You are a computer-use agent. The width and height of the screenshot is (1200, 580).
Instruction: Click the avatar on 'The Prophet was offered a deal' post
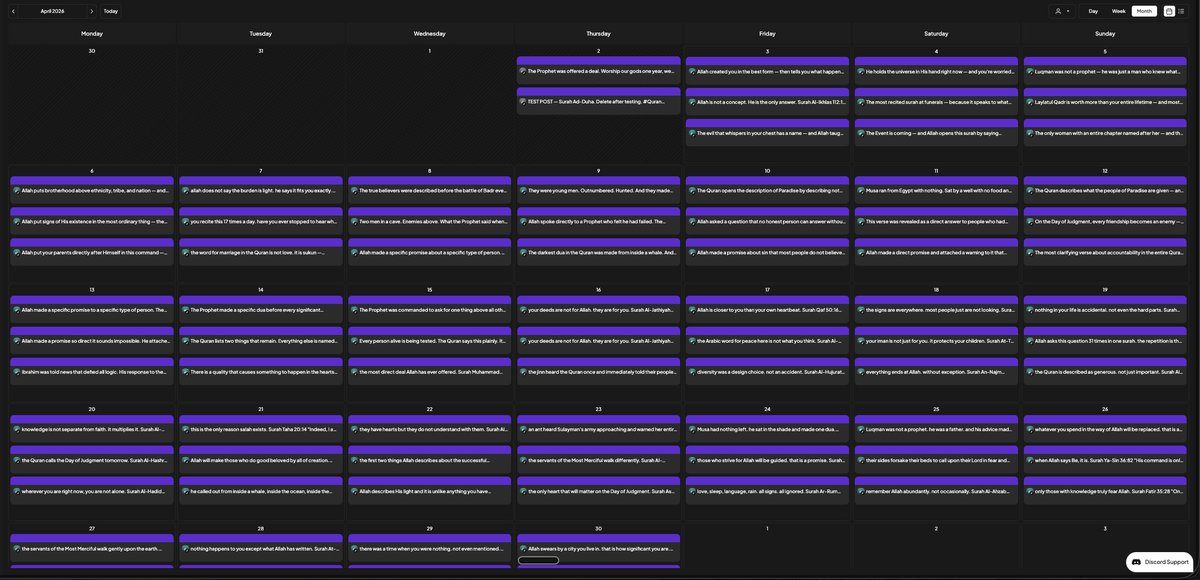523,71
